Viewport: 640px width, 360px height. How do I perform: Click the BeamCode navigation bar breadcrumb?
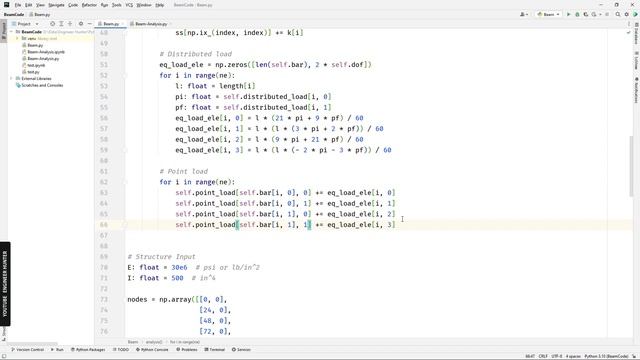click(x=14, y=14)
